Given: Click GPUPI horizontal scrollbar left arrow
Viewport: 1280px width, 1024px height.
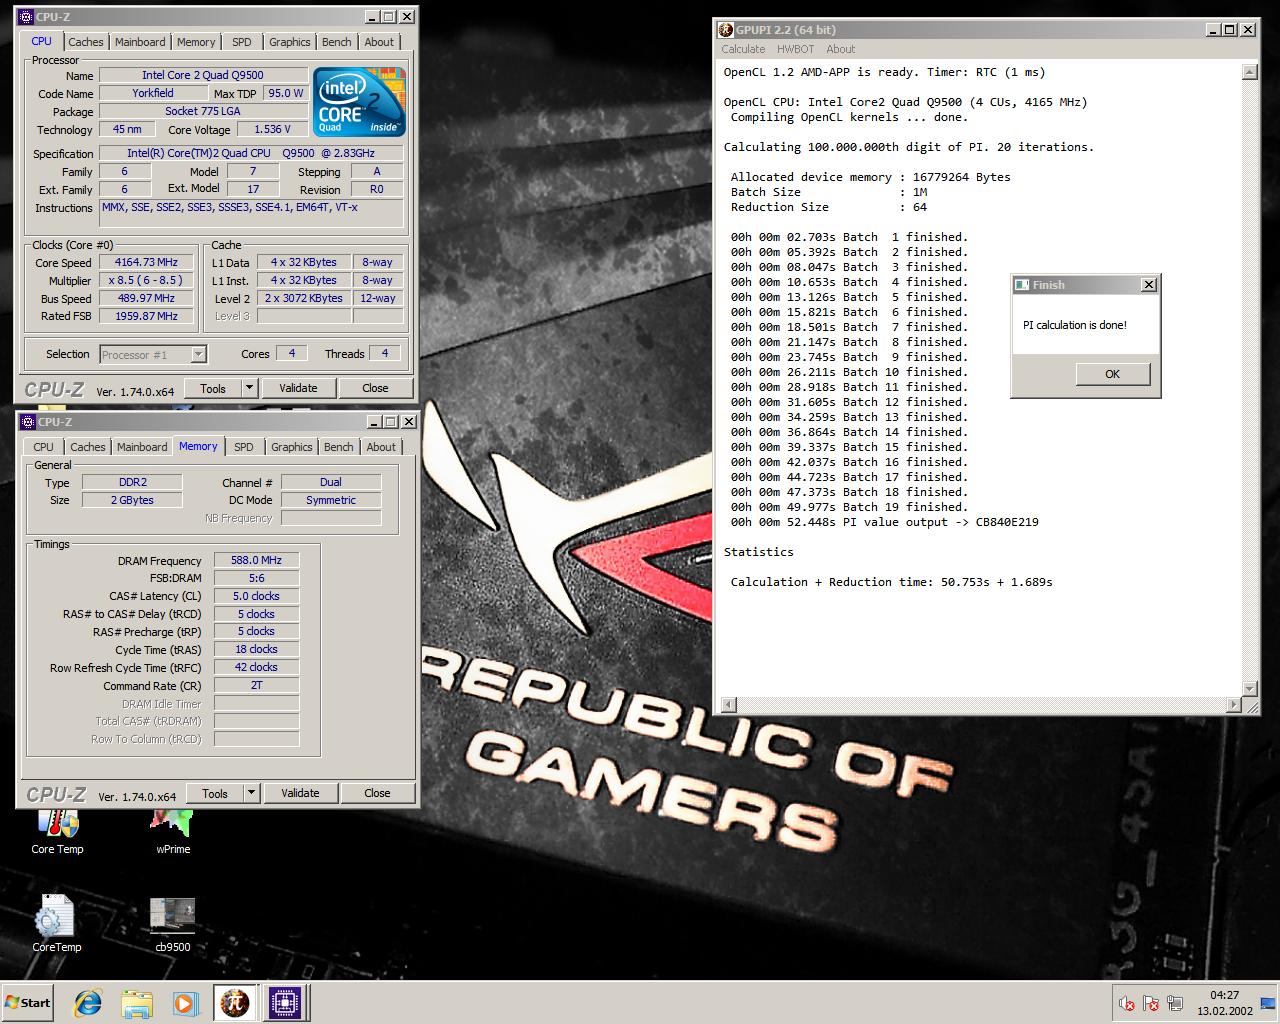Looking at the screenshot, I should (728, 705).
